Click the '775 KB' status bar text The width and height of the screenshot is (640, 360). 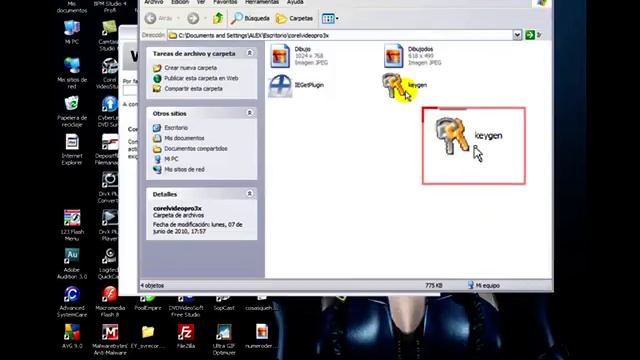point(433,286)
